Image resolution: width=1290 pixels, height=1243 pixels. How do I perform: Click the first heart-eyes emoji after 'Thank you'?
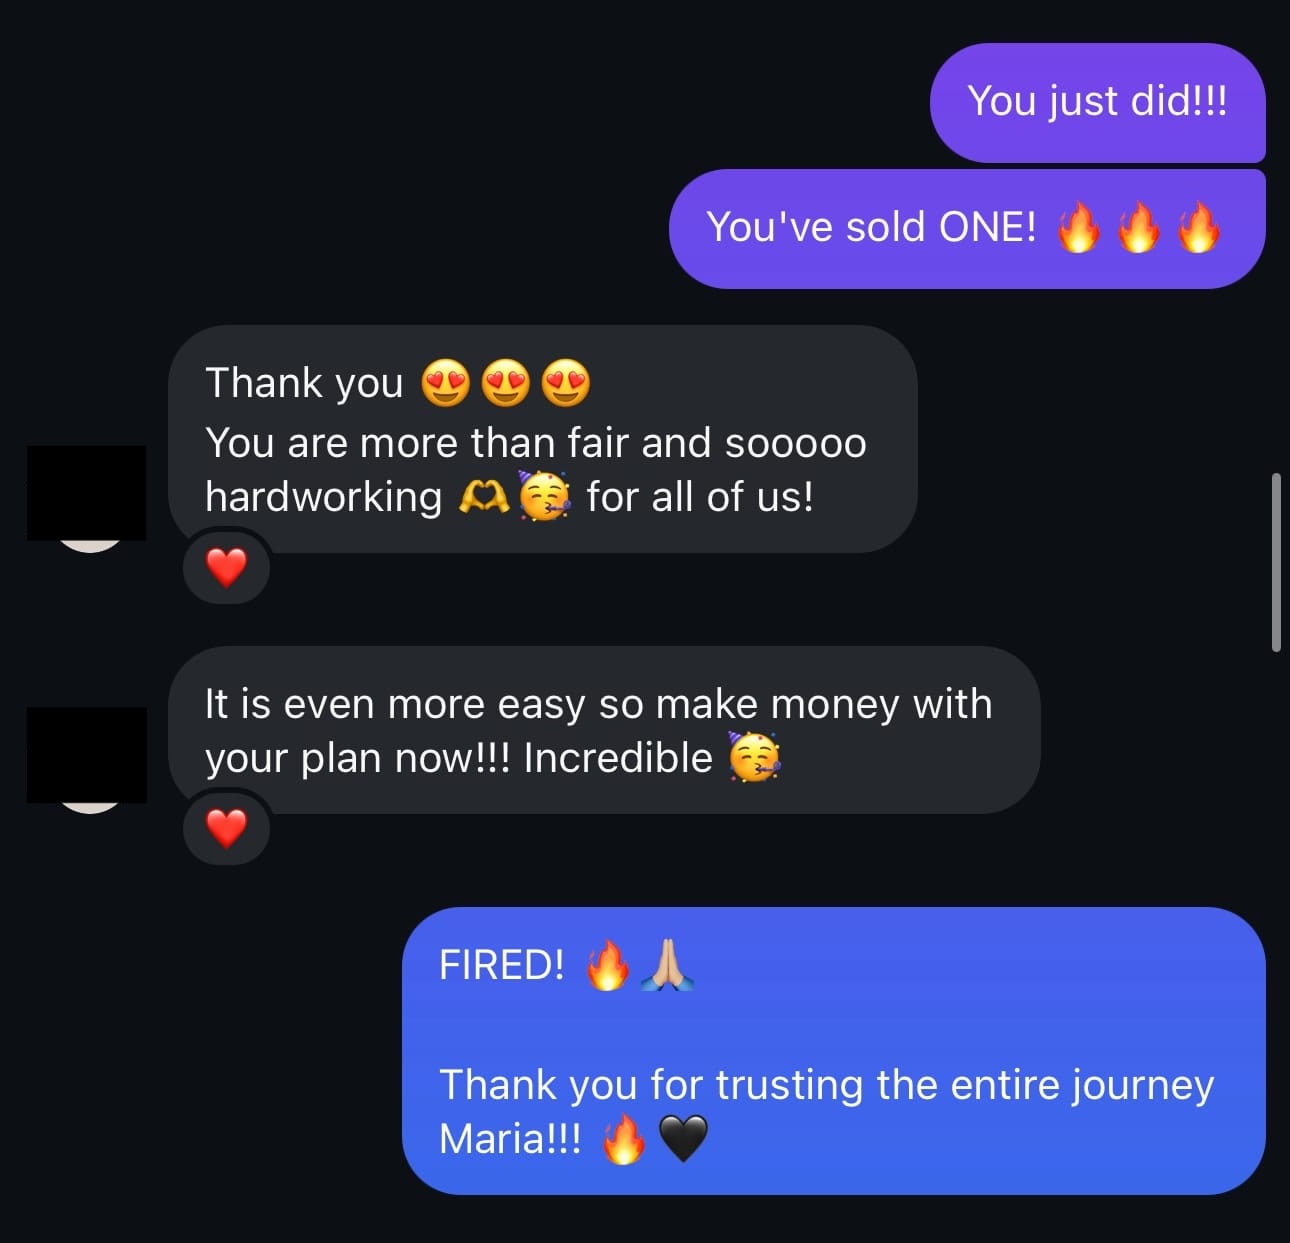[445, 383]
